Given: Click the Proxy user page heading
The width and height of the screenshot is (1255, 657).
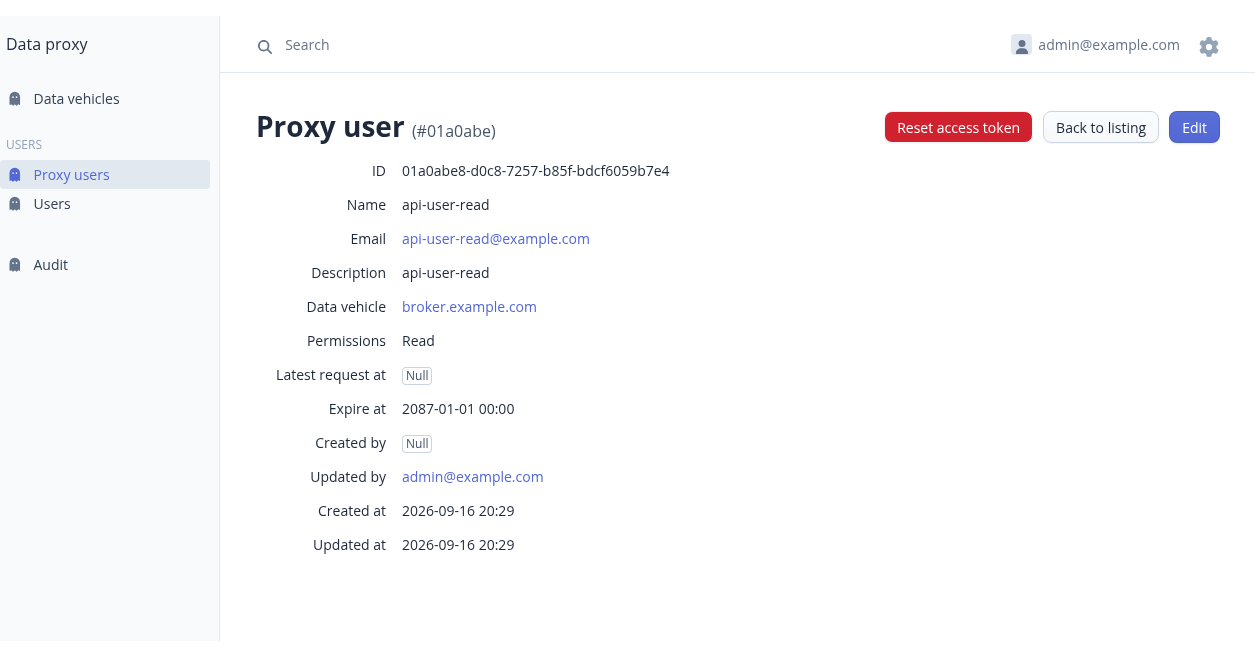Looking at the screenshot, I should coord(330,127).
